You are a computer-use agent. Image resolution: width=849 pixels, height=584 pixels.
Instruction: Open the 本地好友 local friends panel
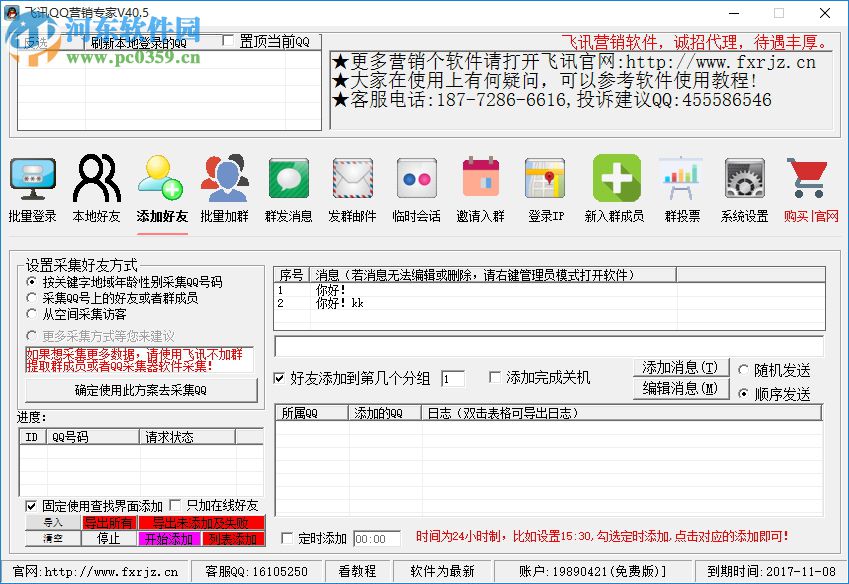tap(96, 190)
